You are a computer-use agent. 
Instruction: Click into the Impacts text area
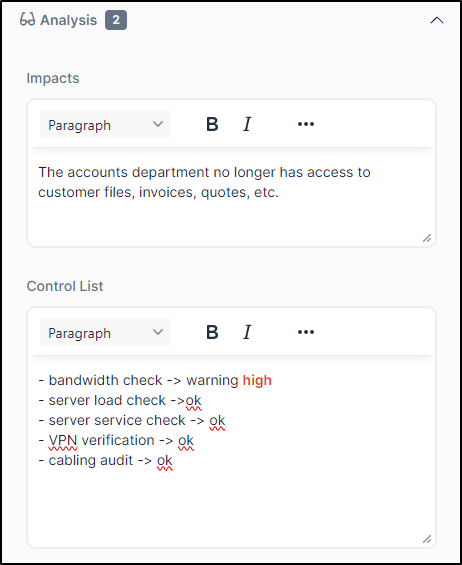[231, 197]
